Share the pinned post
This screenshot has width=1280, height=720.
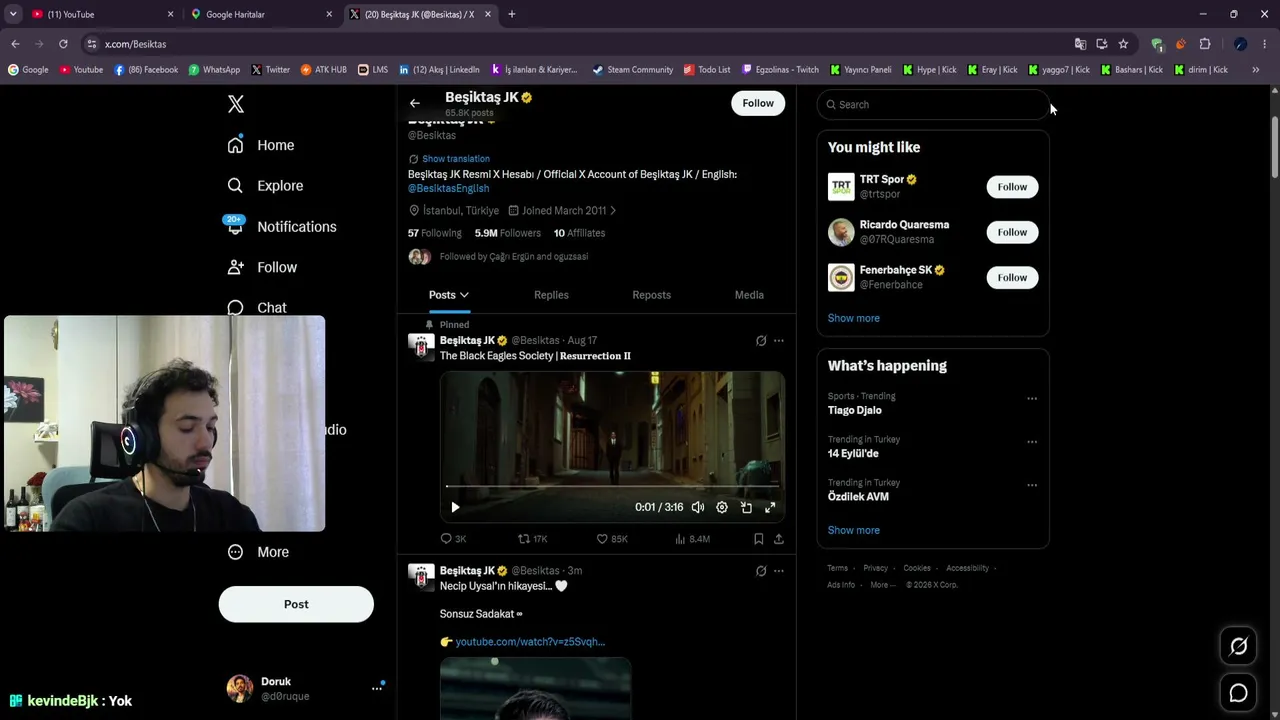pyautogui.click(x=779, y=539)
